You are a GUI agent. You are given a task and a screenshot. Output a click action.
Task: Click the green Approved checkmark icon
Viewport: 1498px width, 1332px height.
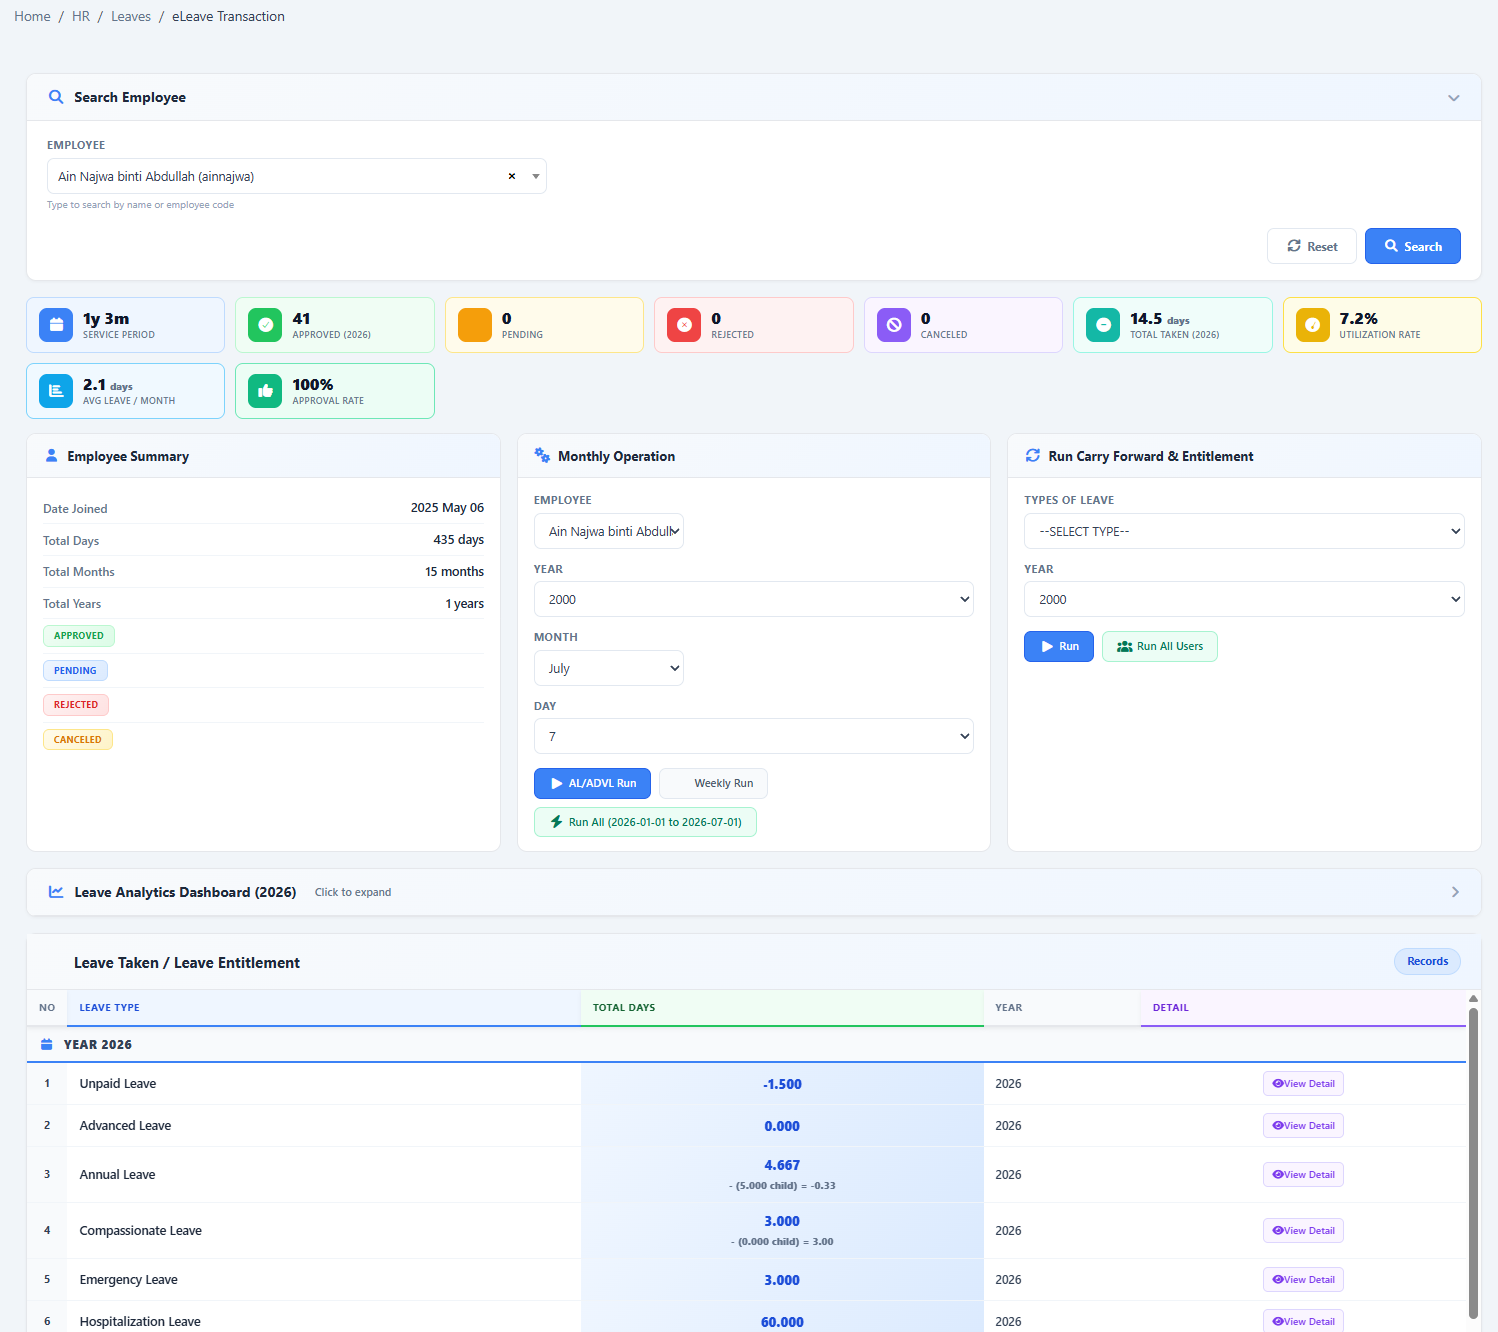(x=265, y=325)
